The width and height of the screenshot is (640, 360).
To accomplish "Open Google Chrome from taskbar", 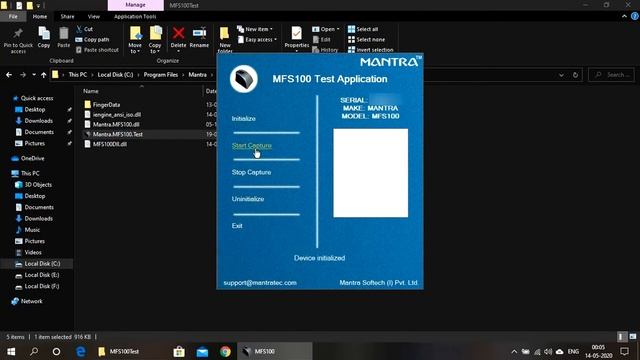I will 225,351.
